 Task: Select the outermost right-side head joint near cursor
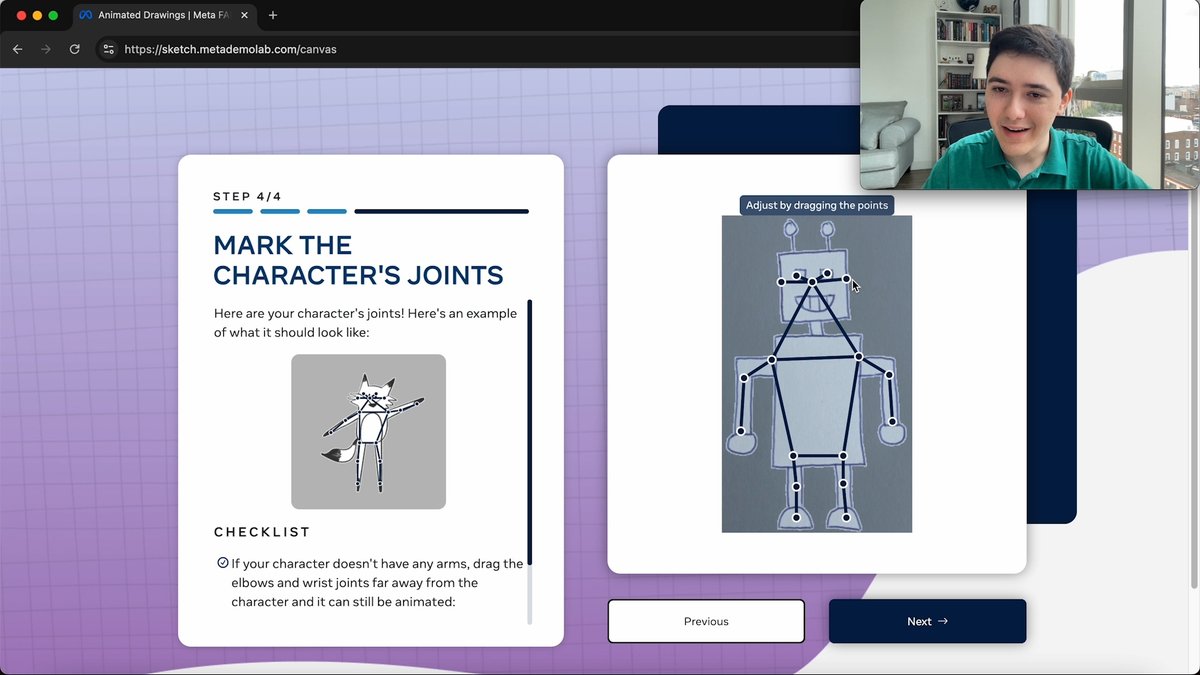tap(846, 279)
